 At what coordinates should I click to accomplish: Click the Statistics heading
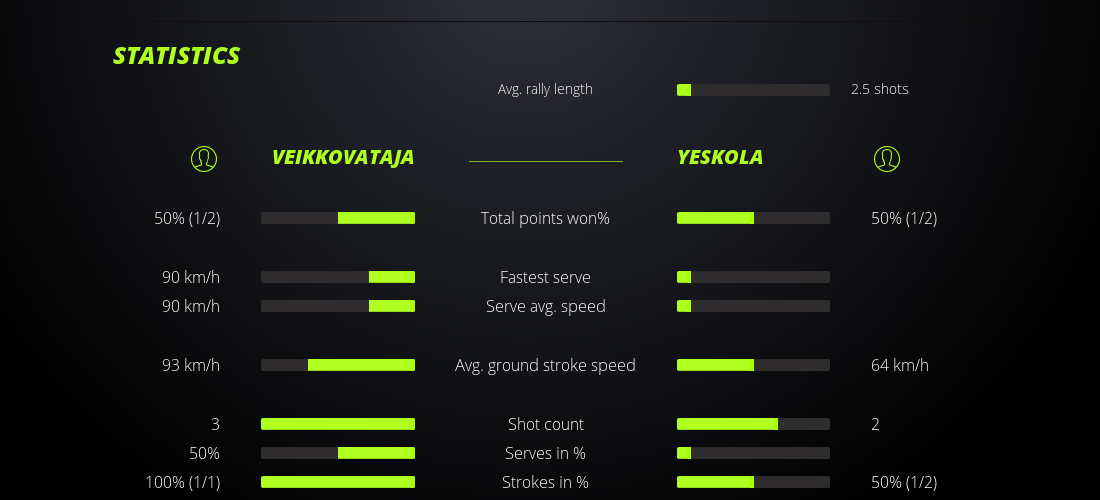coord(177,56)
